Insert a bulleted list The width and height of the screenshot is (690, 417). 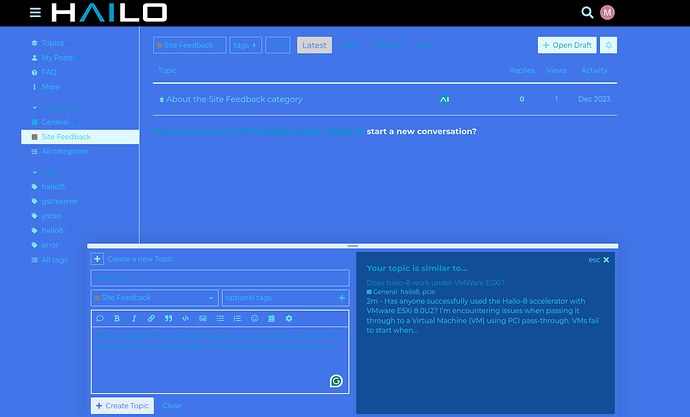click(220, 318)
